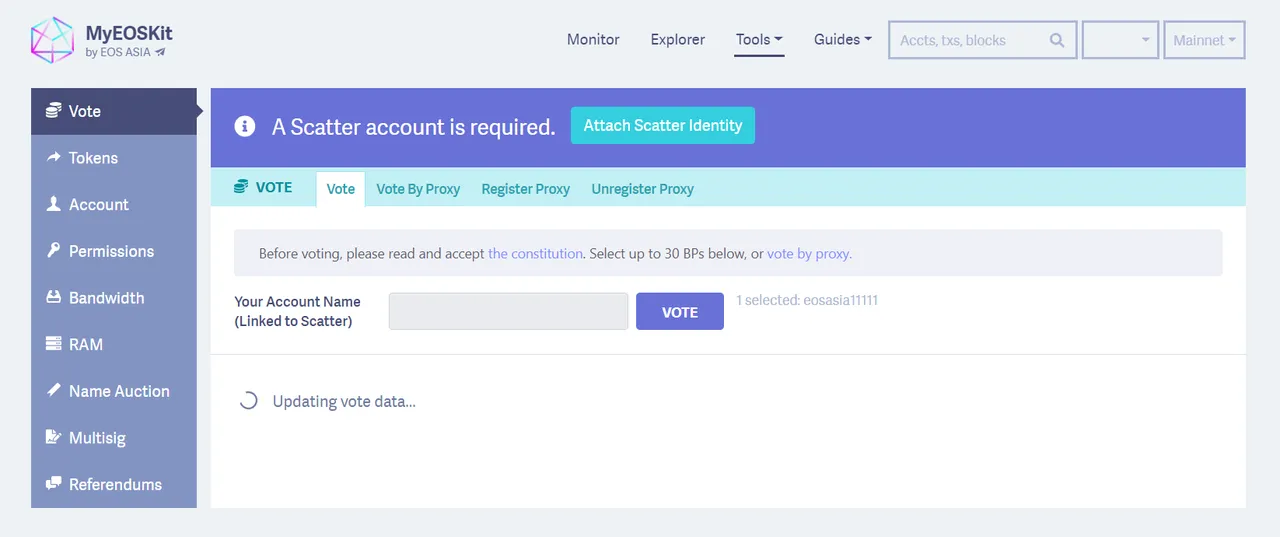Open Bandwidth via its sidebar icon
Screen dimensions: 1280x537
(x=54, y=297)
